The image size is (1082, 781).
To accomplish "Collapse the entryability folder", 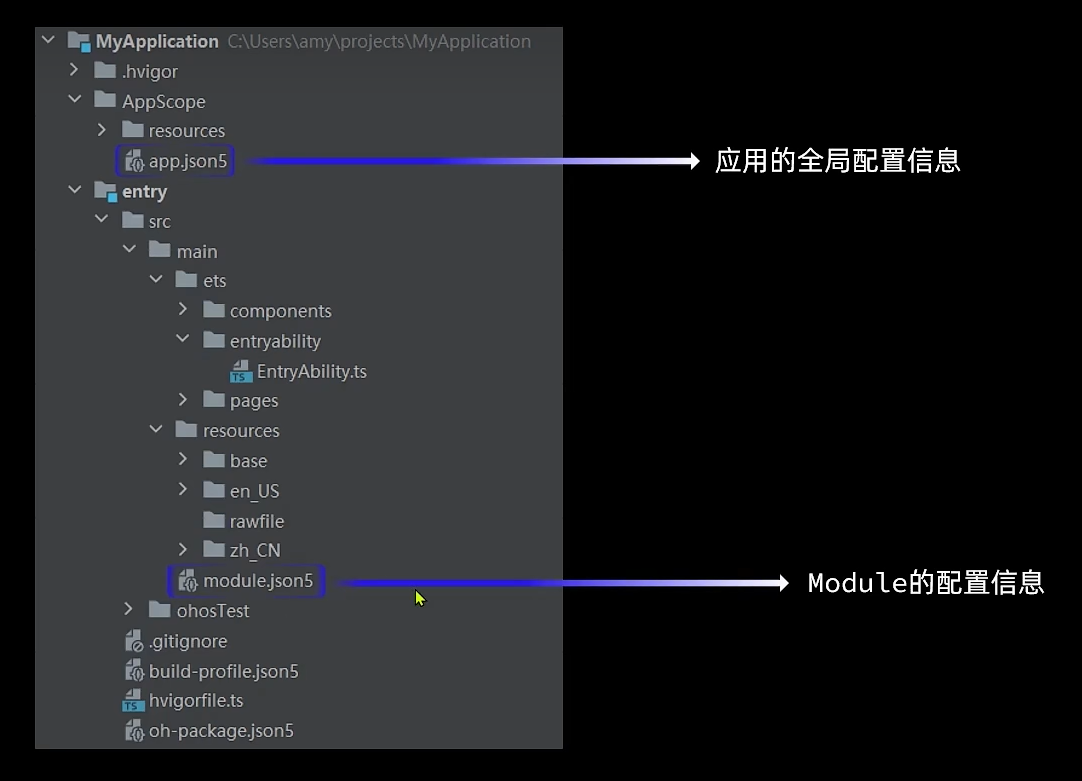I will click(x=182, y=341).
